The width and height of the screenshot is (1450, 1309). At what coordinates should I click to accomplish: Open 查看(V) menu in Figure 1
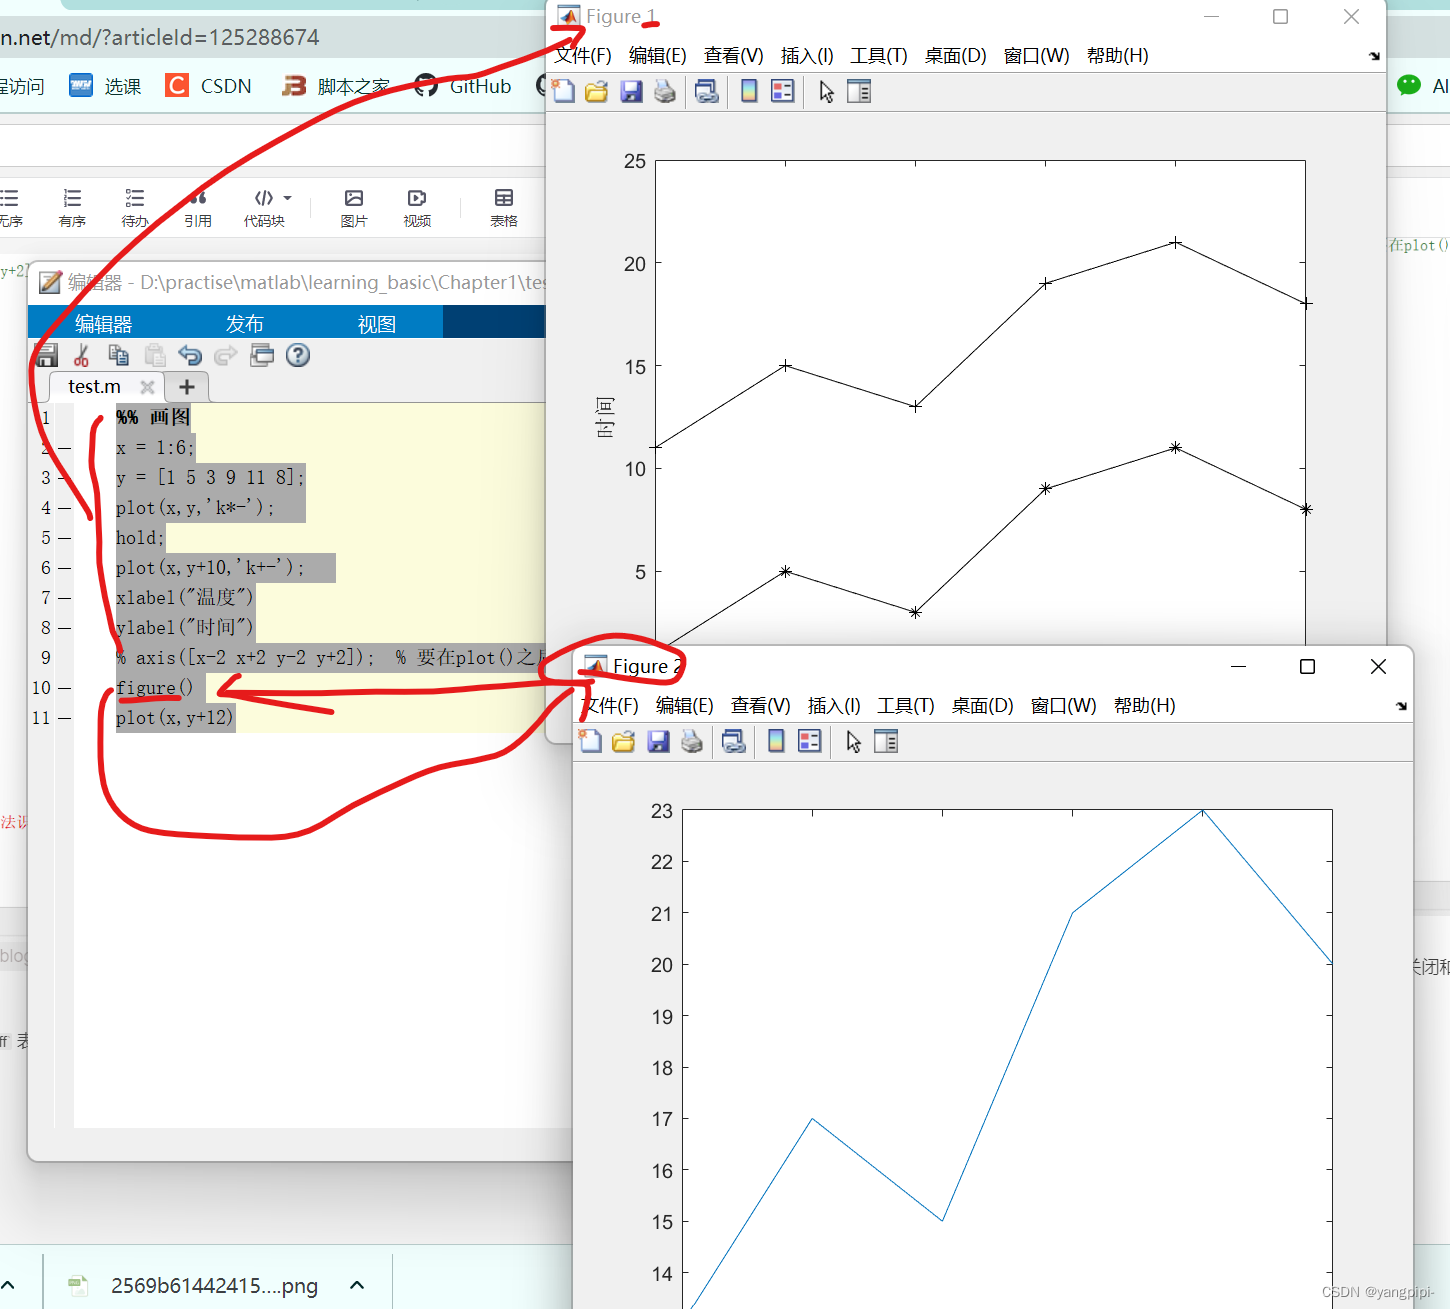pos(734,56)
